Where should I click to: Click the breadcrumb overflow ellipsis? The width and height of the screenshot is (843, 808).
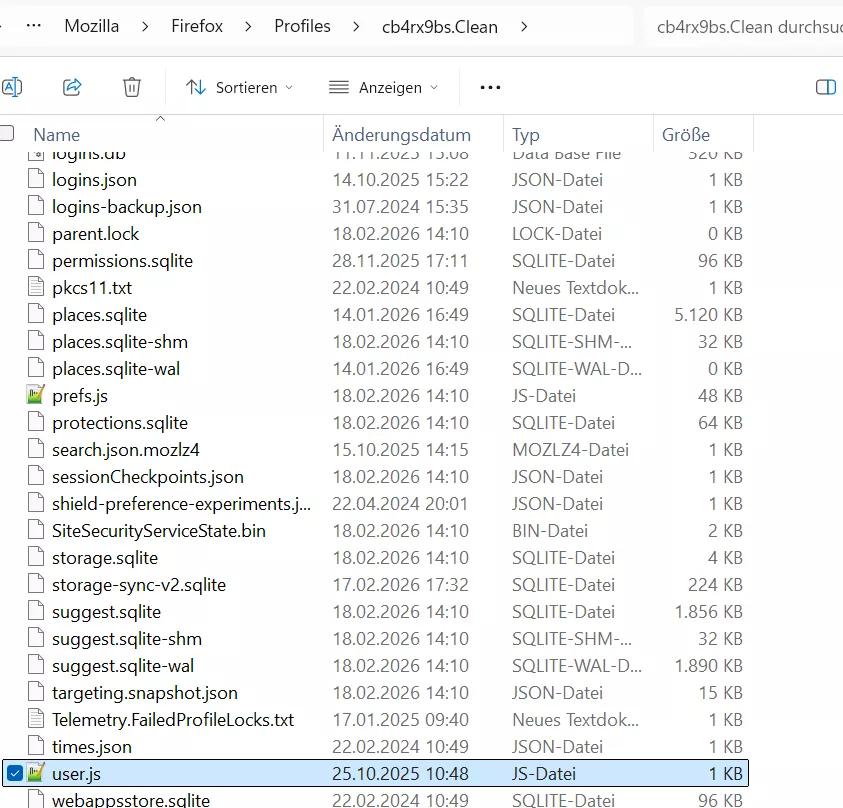(33, 25)
